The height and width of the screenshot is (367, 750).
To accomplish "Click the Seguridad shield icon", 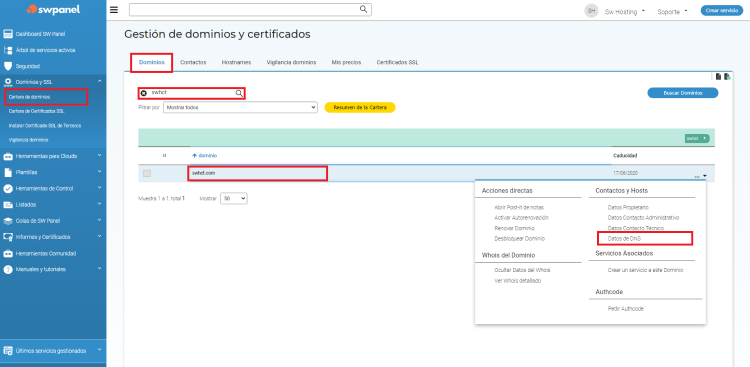I will click(8, 66).
